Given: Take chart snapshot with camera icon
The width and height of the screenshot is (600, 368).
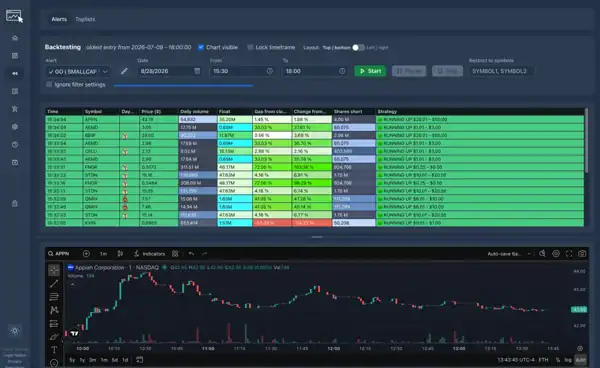Looking at the screenshot, I should (582, 254).
